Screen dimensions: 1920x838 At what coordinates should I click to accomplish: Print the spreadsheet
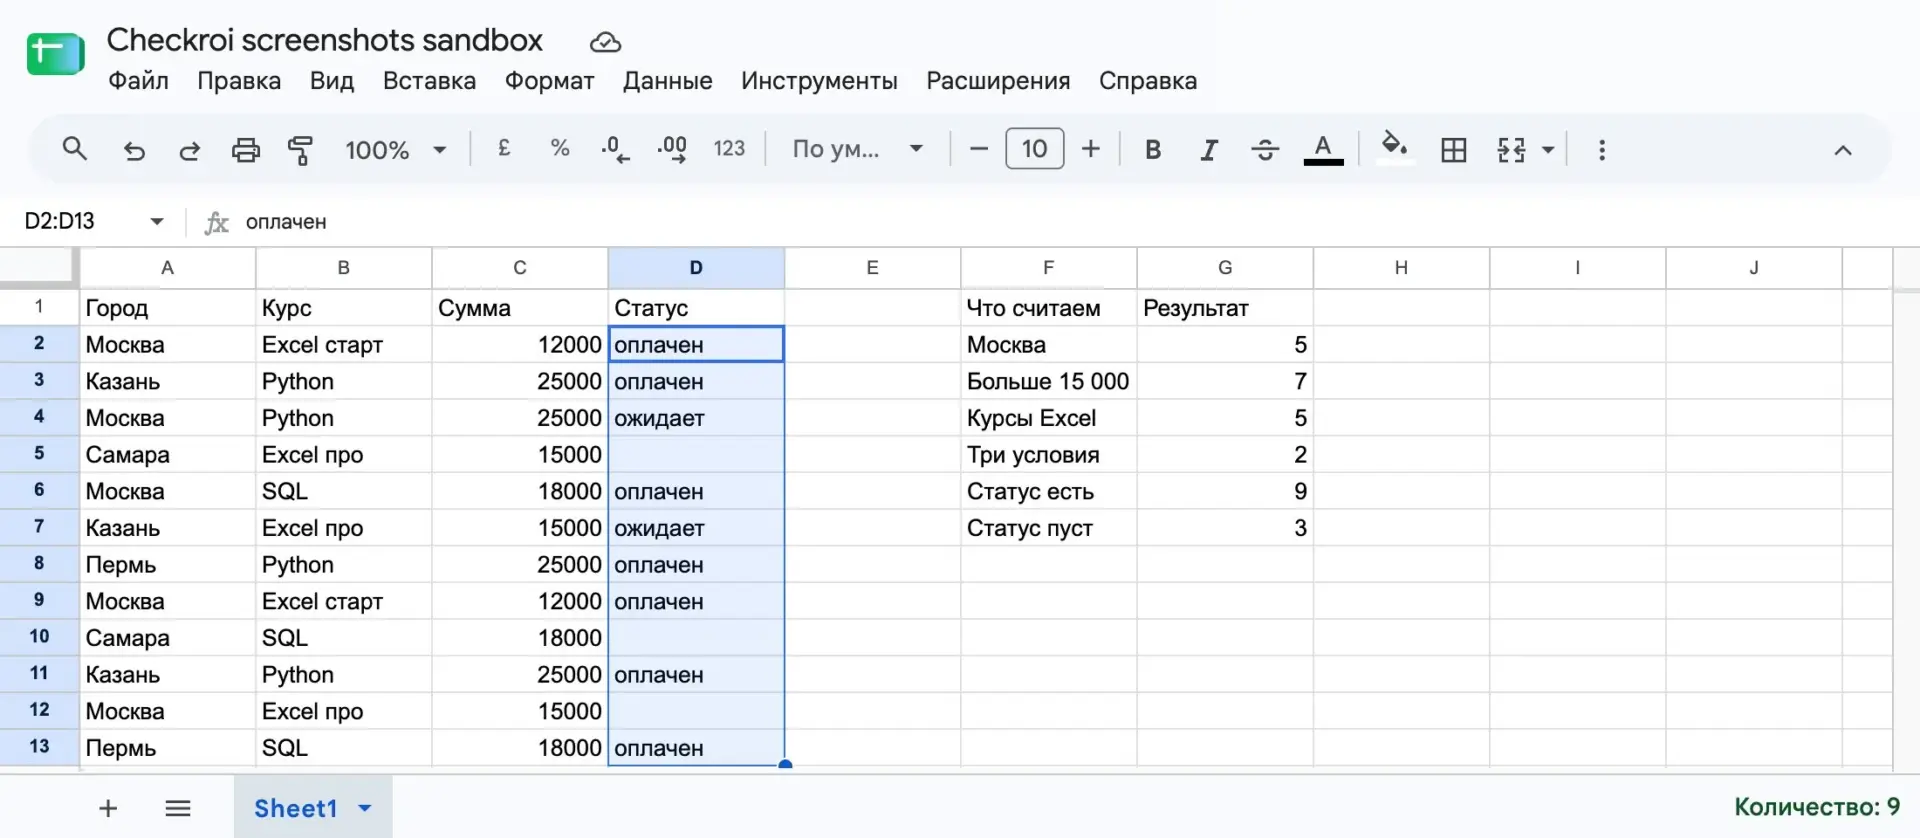[245, 150]
